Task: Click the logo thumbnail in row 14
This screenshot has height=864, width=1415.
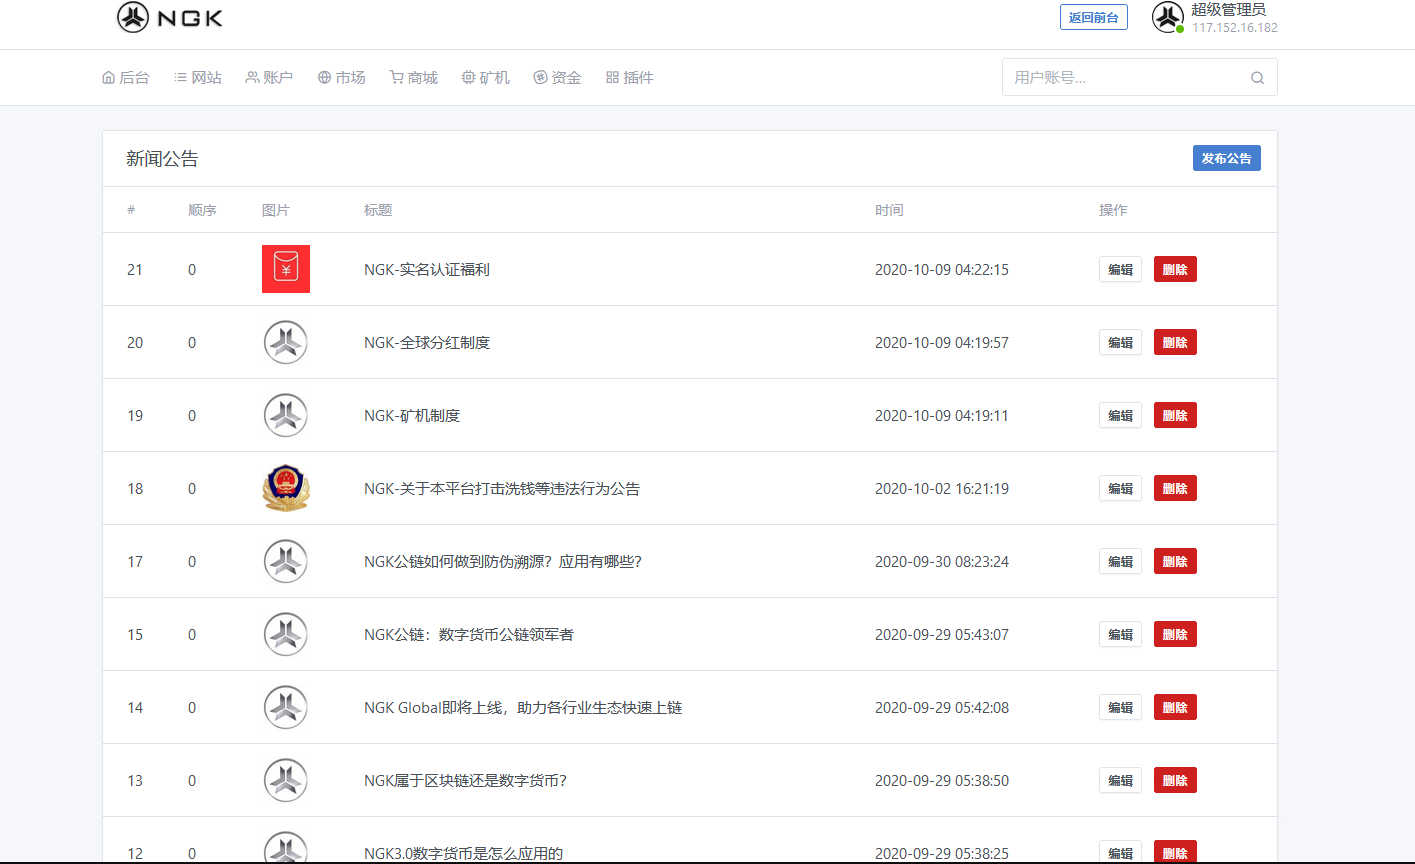Action: [x=286, y=707]
